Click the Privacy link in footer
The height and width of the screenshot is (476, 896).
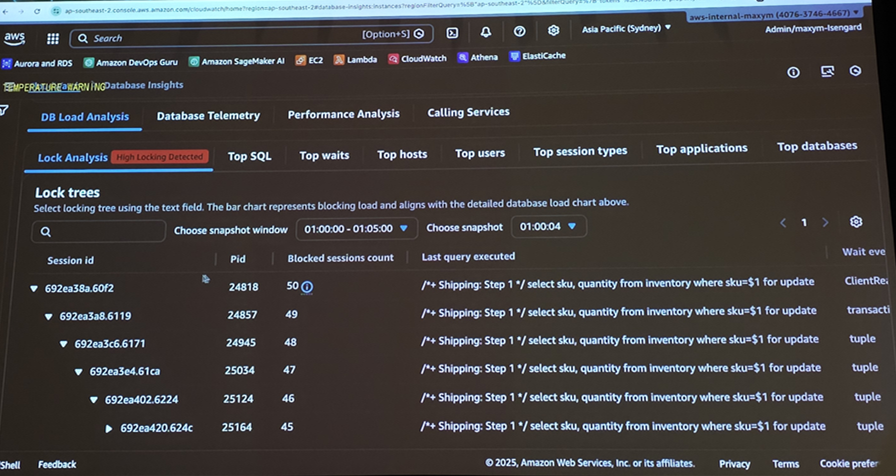click(x=734, y=463)
